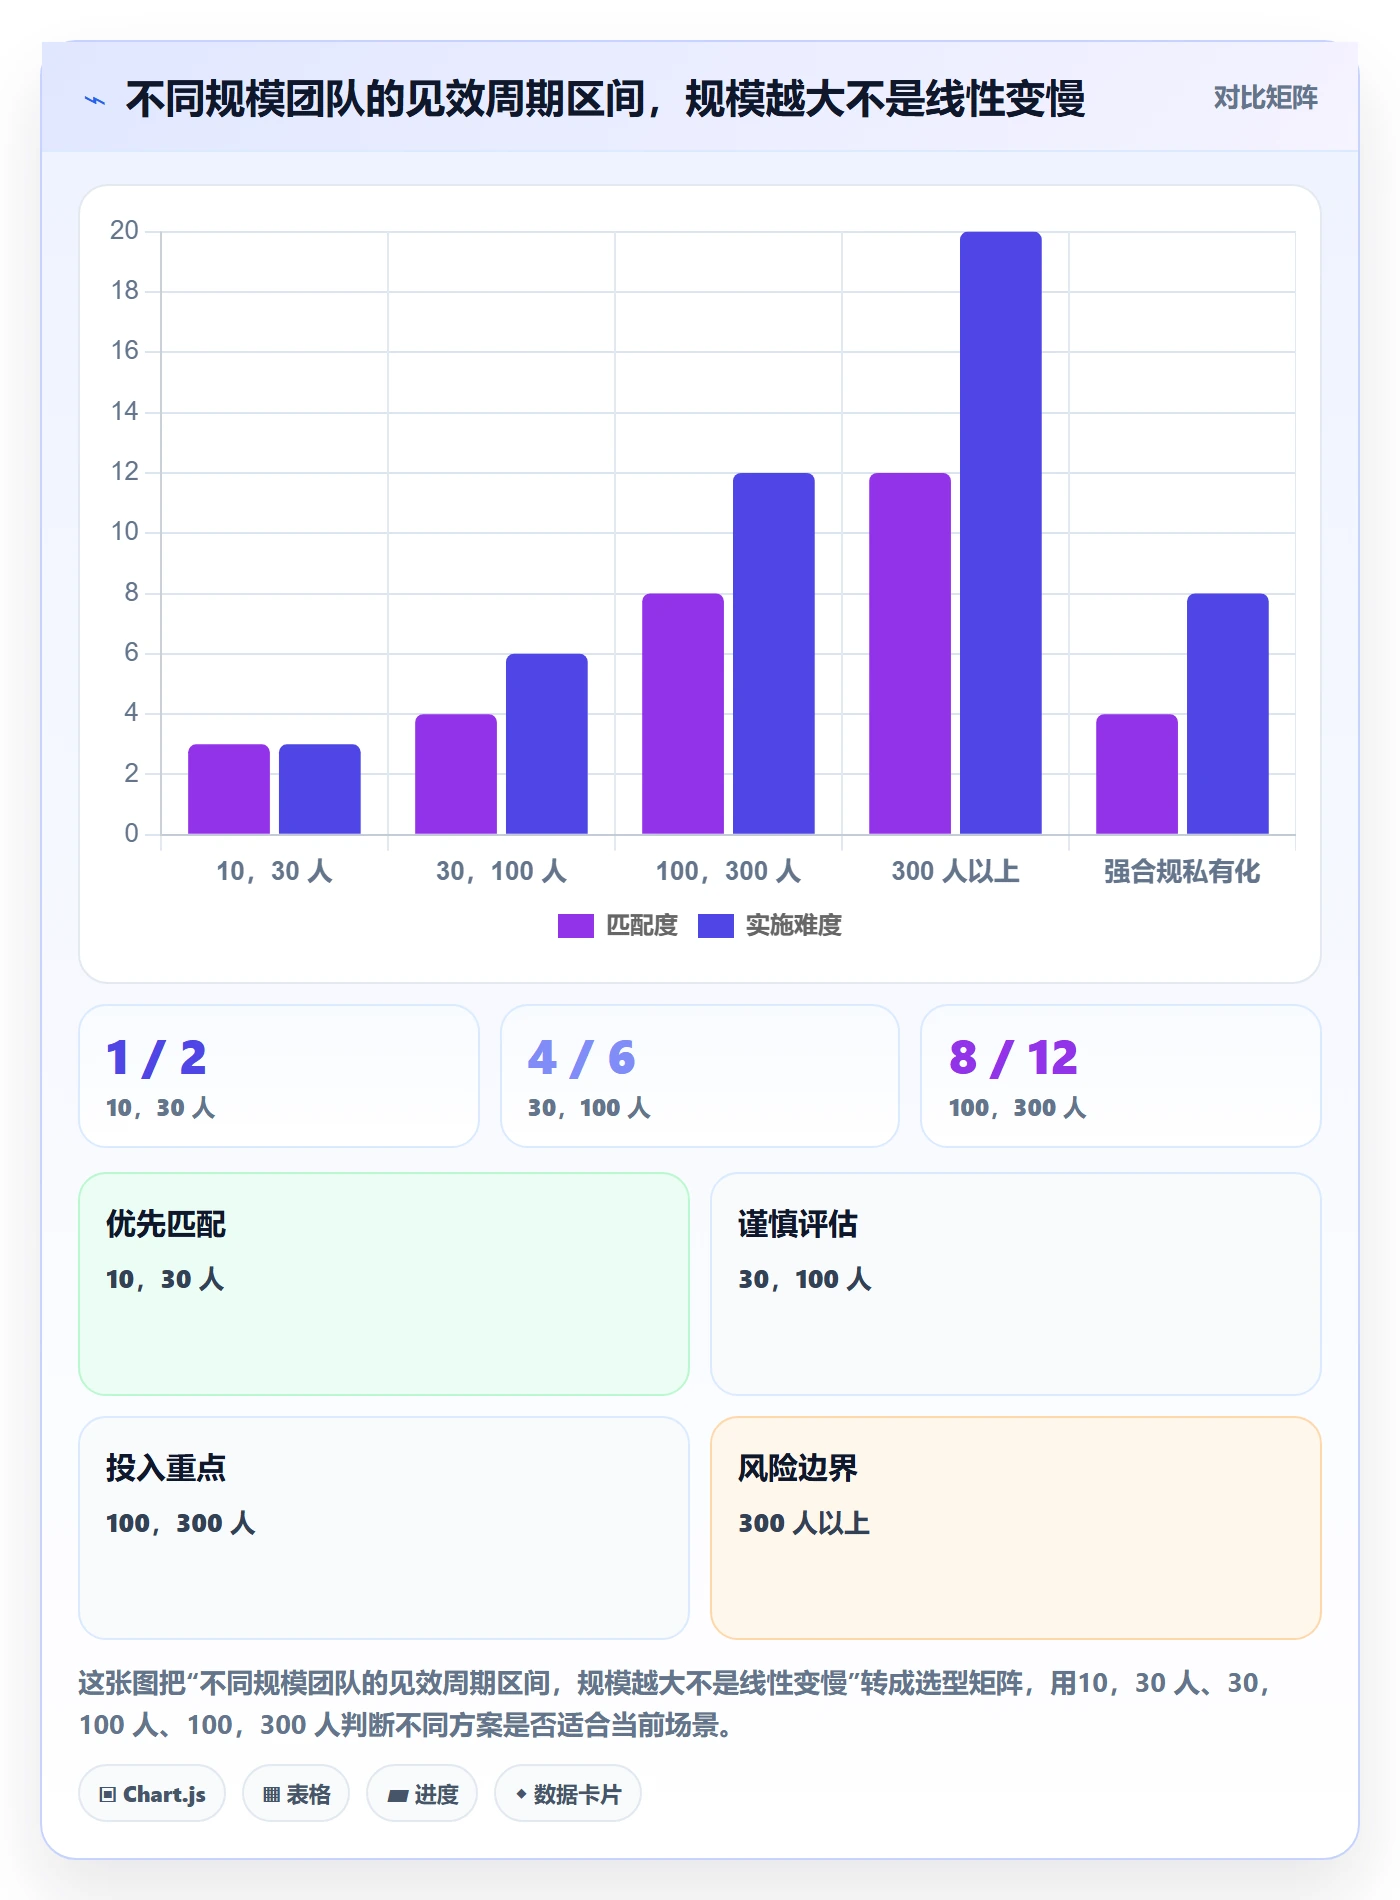
Task: Click the 100，300 人 x-axis label
Action: pos(728,872)
